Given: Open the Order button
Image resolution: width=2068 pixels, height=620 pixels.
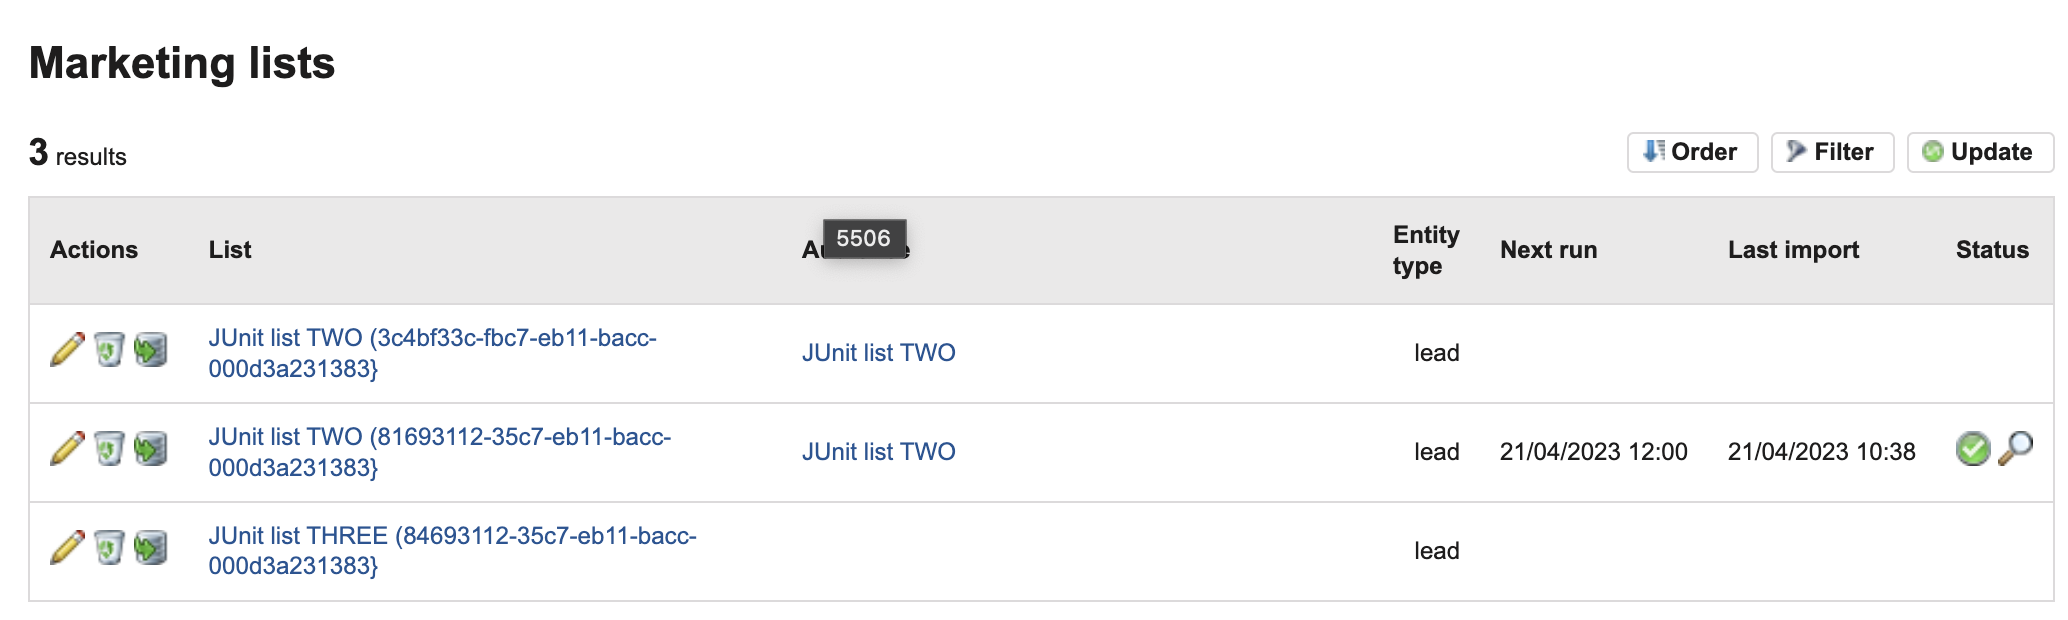Looking at the screenshot, I should pyautogui.click(x=1692, y=152).
